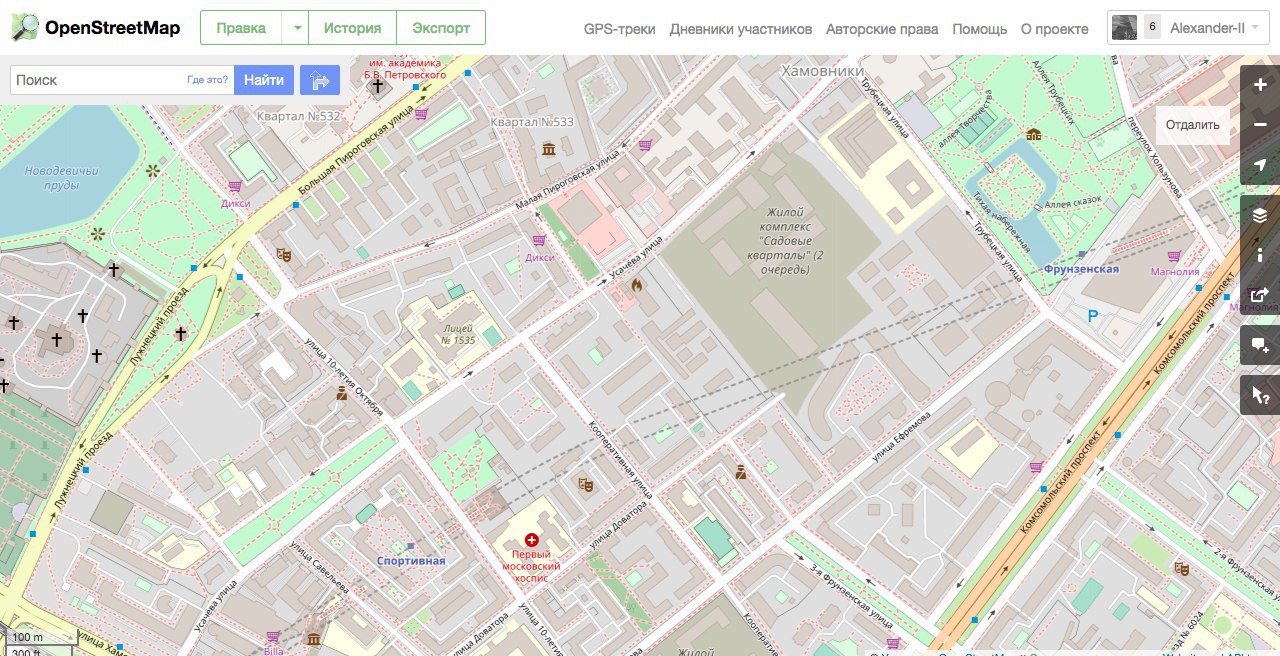Open Авторские права page
Viewport: 1280px width, 656px height.
[882, 29]
